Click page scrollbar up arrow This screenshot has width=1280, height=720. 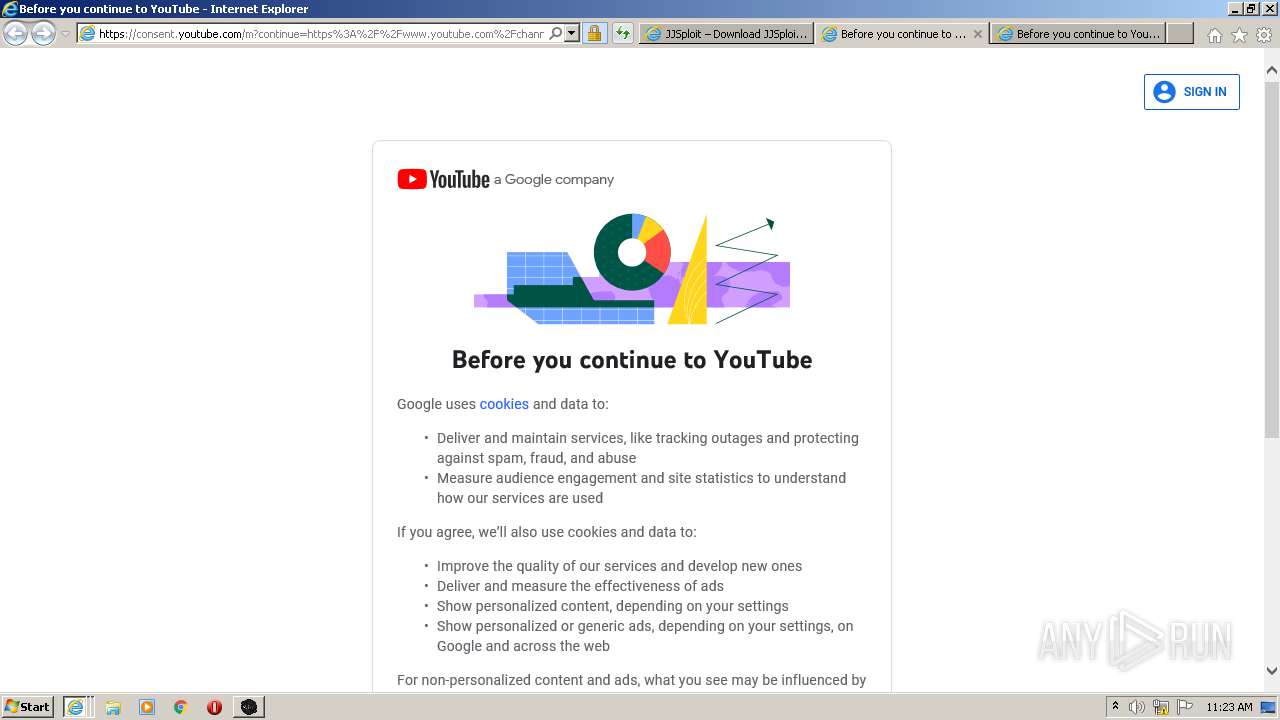click(1272, 71)
